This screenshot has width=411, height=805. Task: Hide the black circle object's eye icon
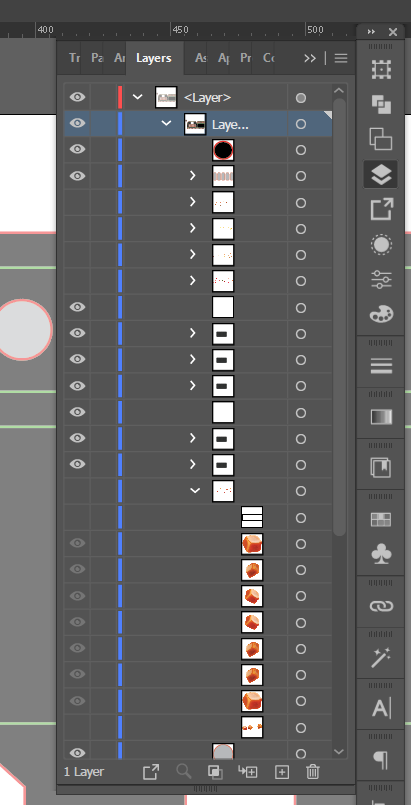(x=77, y=149)
